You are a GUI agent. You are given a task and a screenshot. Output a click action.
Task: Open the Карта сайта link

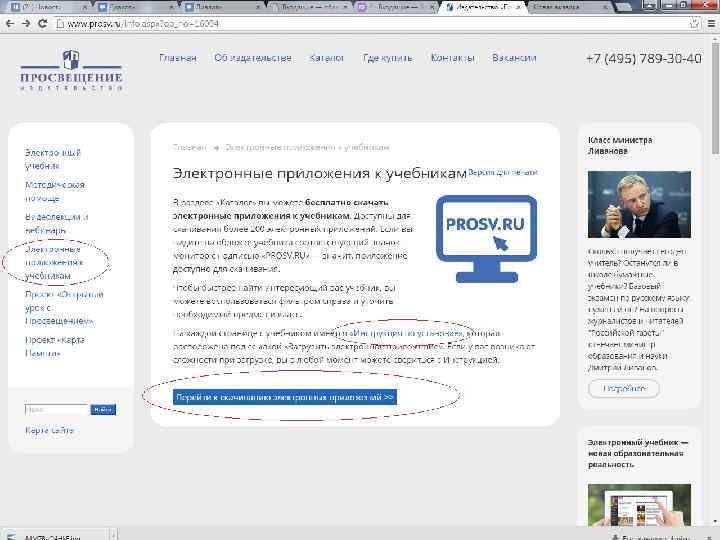pyautogui.click(x=49, y=430)
